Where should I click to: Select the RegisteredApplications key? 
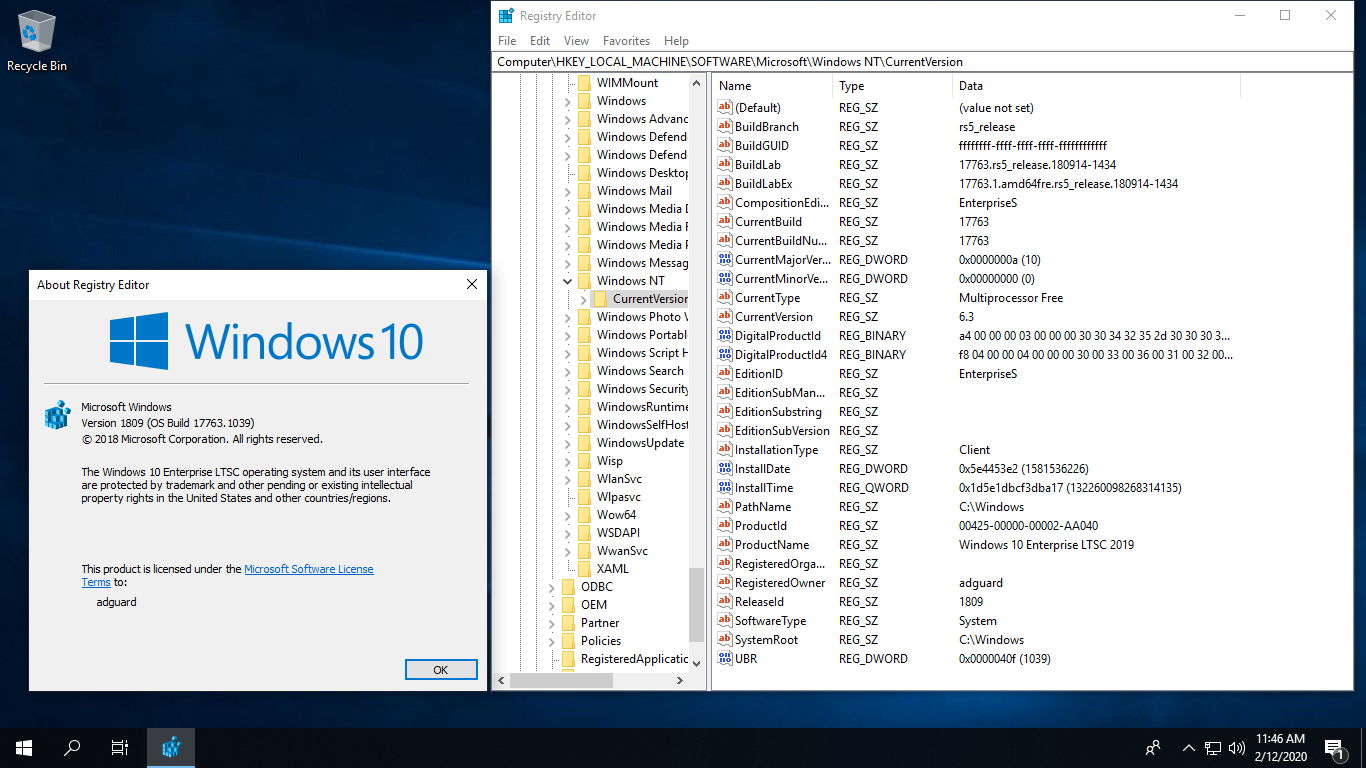[634, 659]
